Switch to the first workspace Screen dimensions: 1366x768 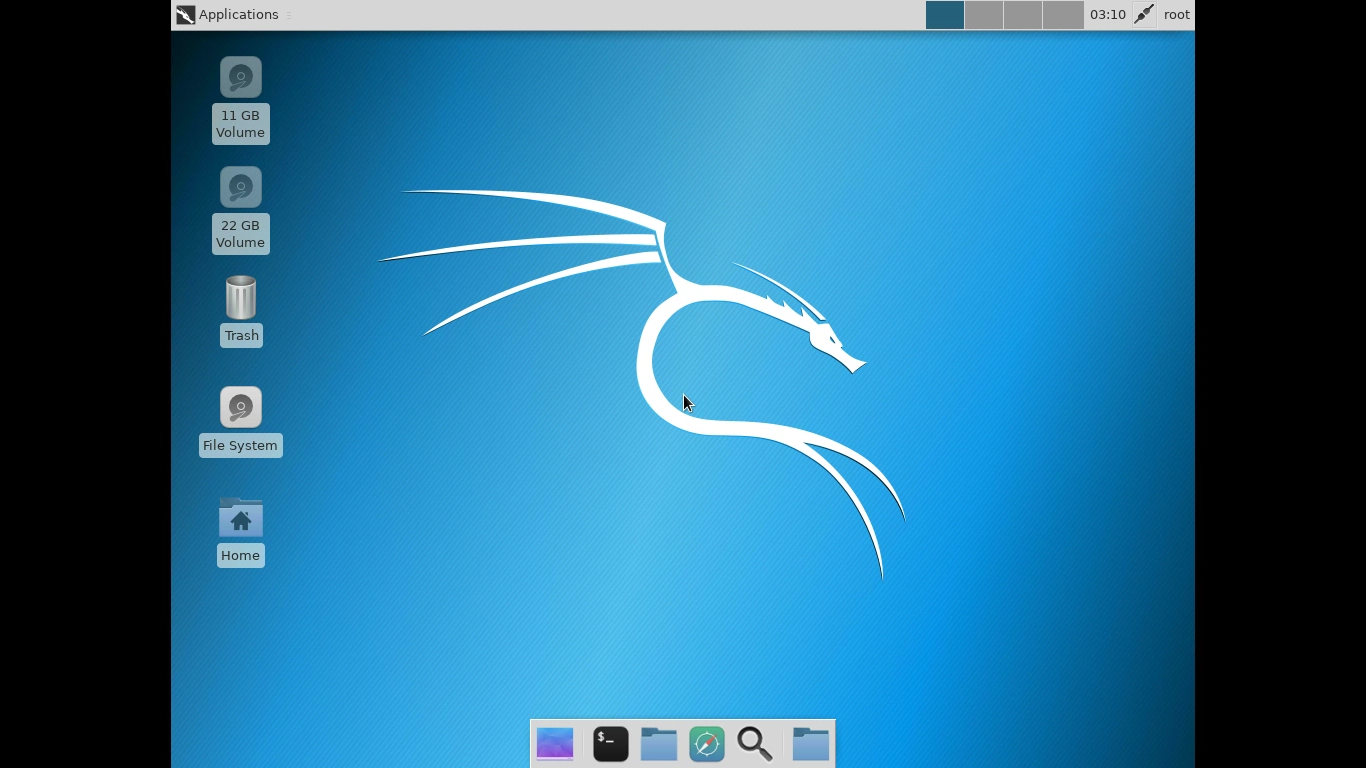945,15
